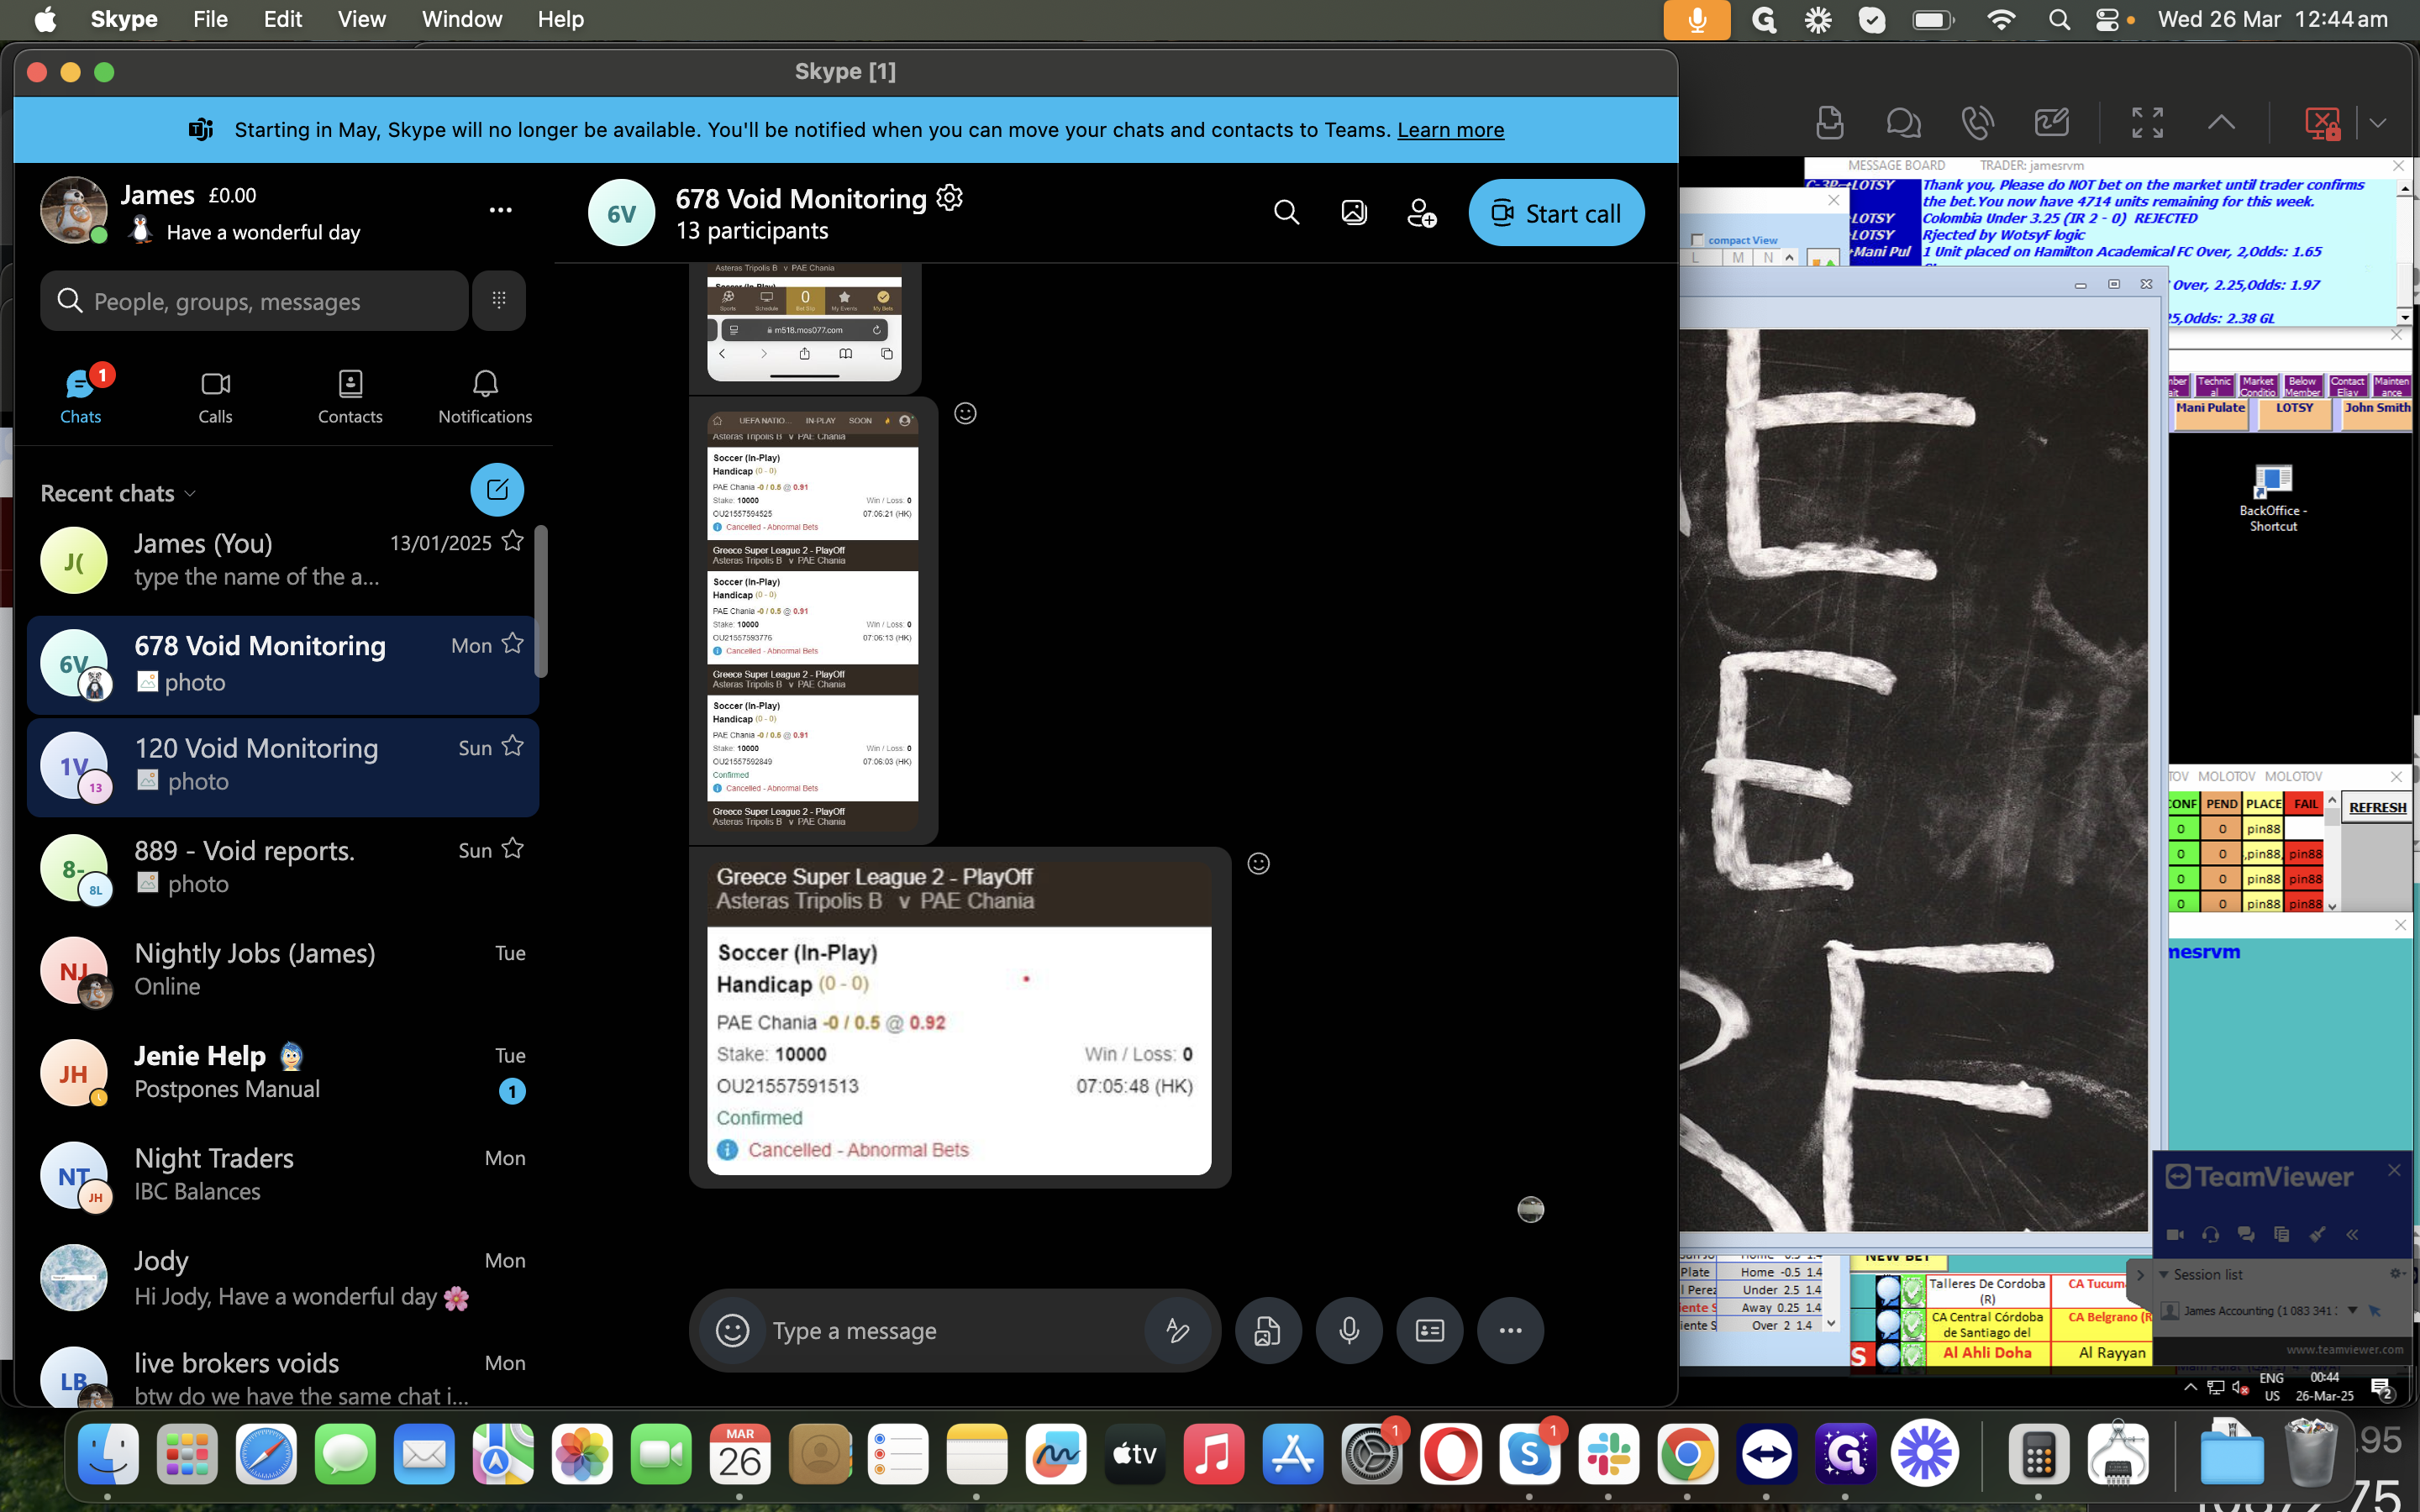Expand TeamViewer Session list
Viewport: 2420px width, 1512px height.
coord(2164,1275)
